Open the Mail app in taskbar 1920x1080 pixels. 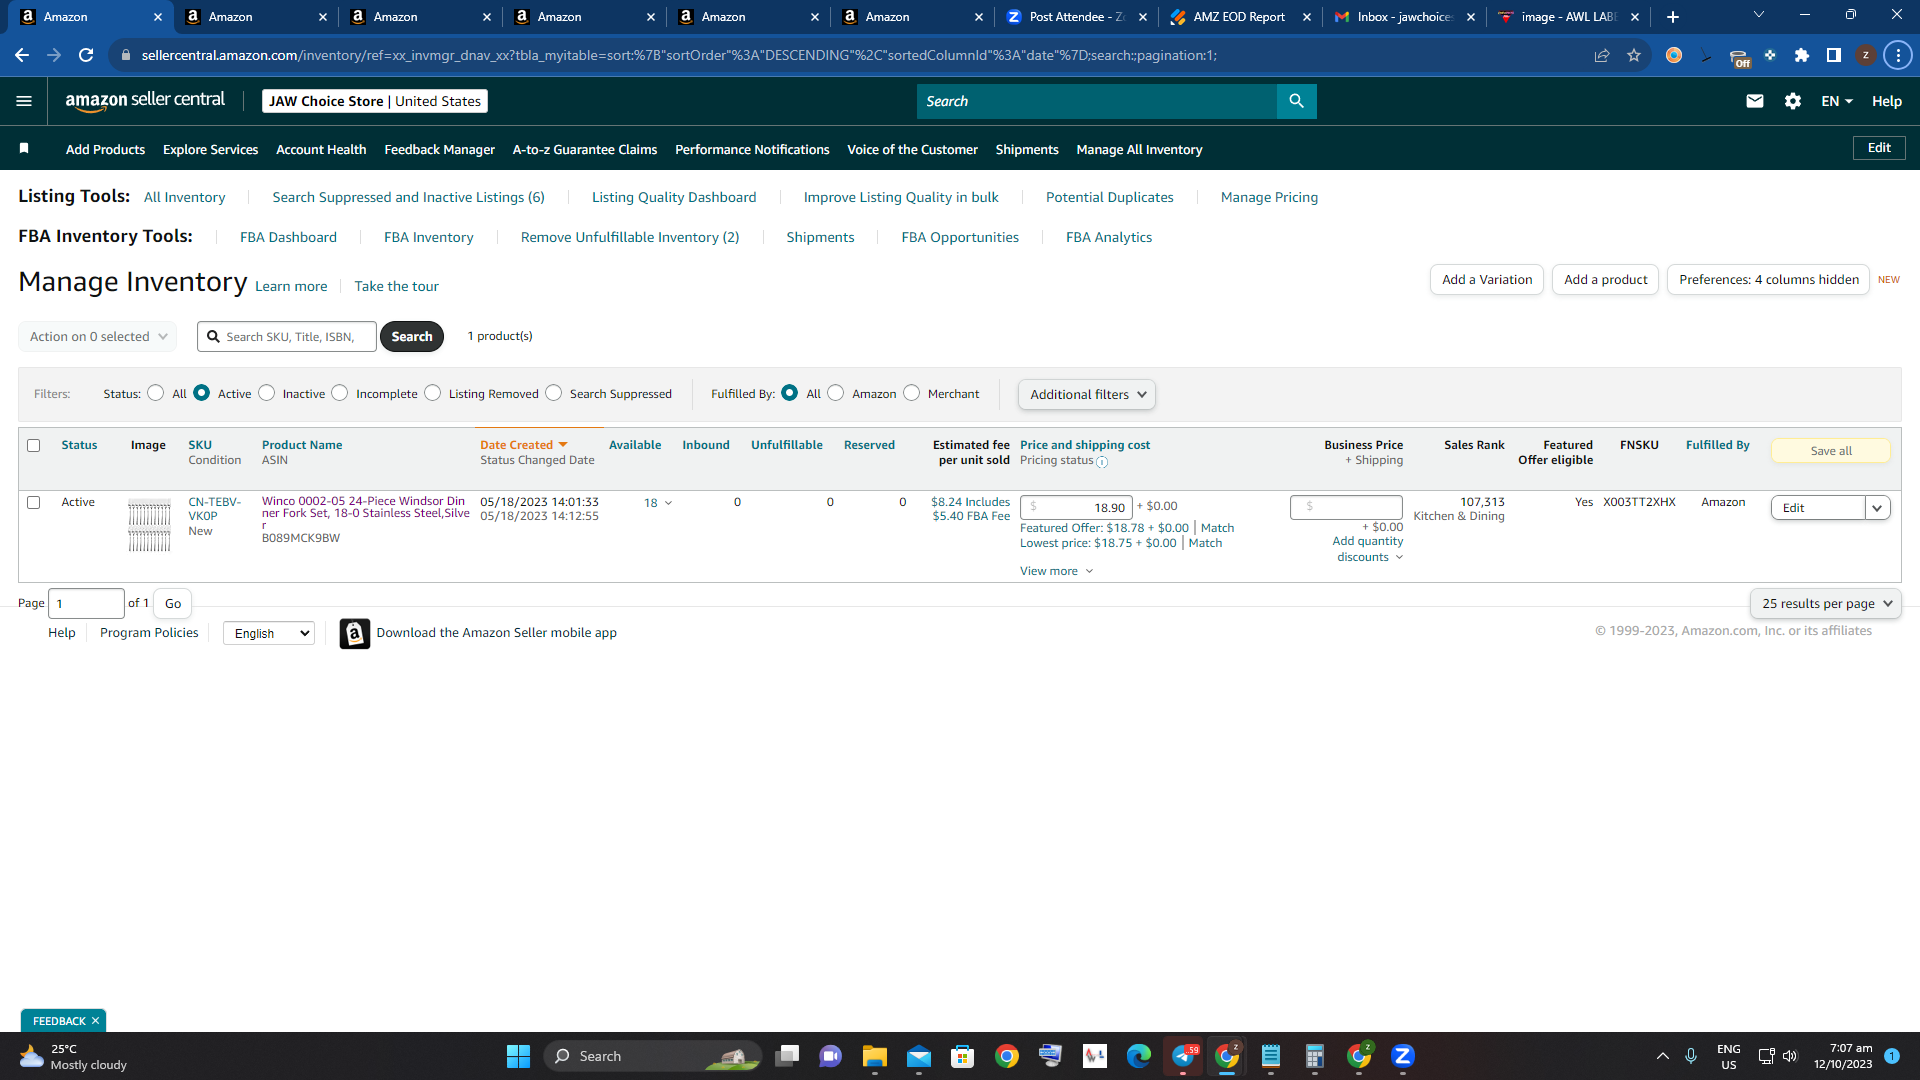918,1056
